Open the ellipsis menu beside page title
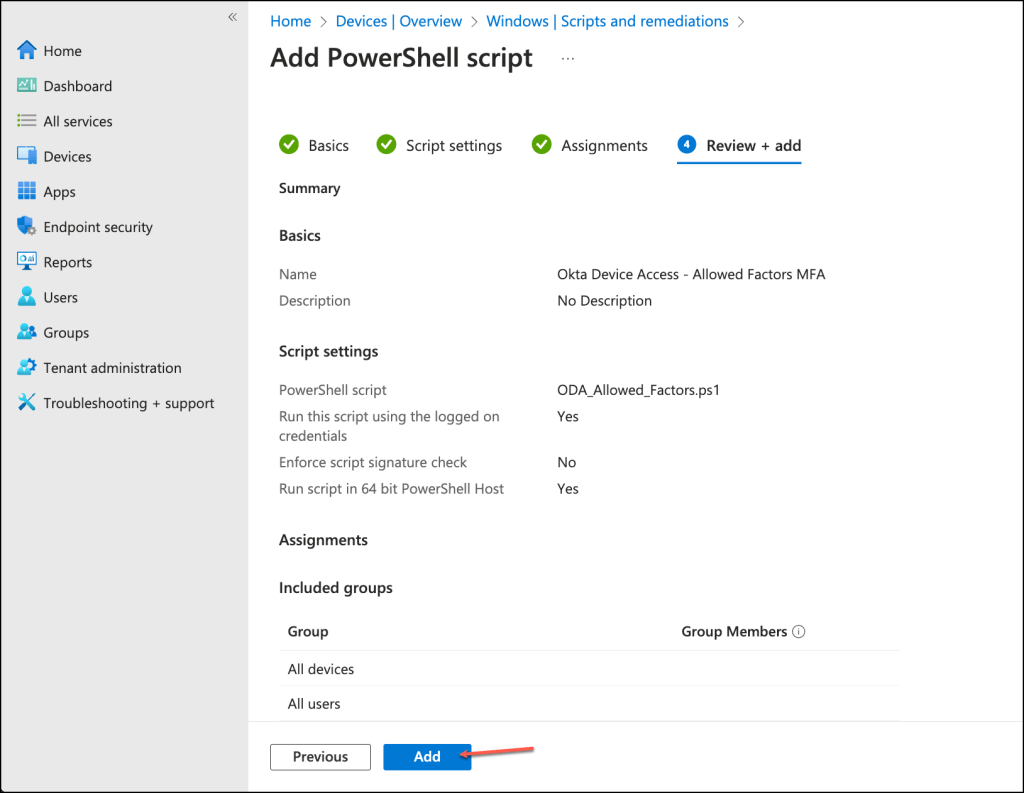Image resolution: width=1024 pixels, height=793 pixels. click(x=568, y=59)
